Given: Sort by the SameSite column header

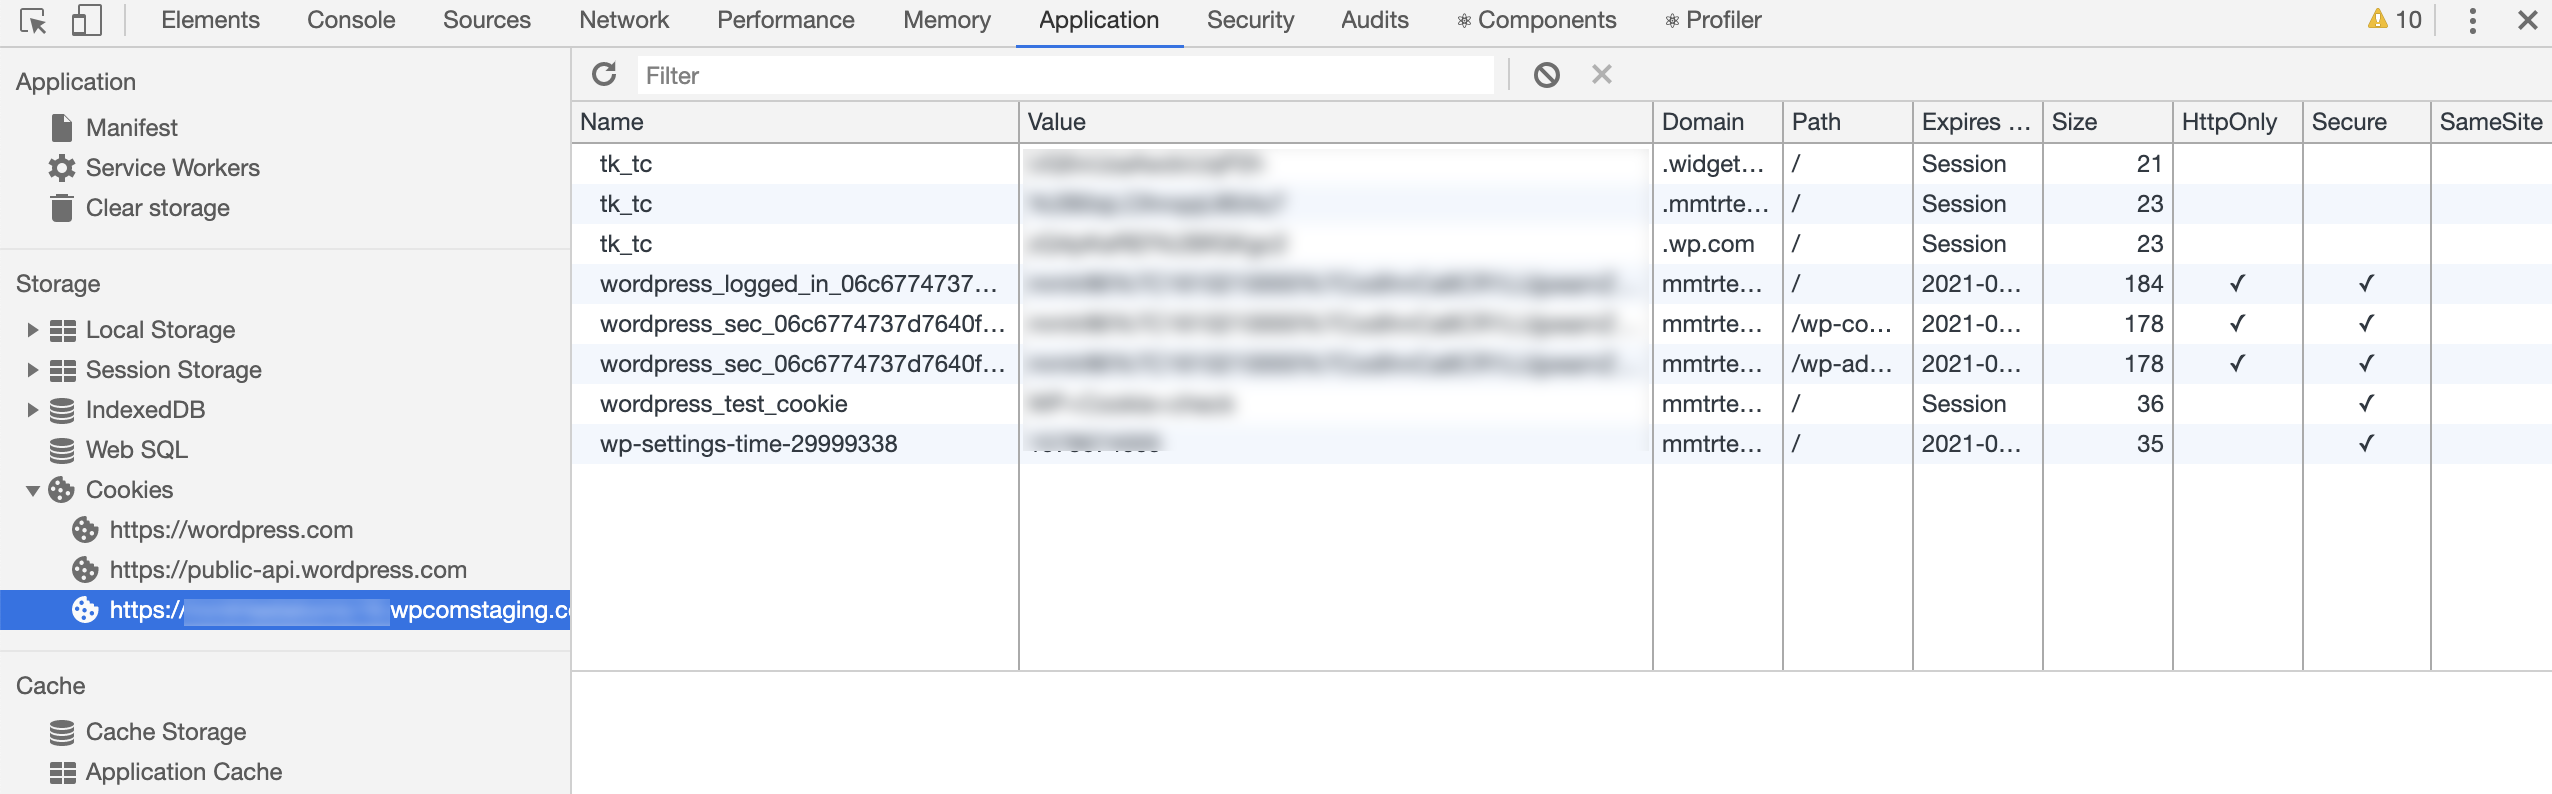Looking at the screenshot, I should point(2491,122).
